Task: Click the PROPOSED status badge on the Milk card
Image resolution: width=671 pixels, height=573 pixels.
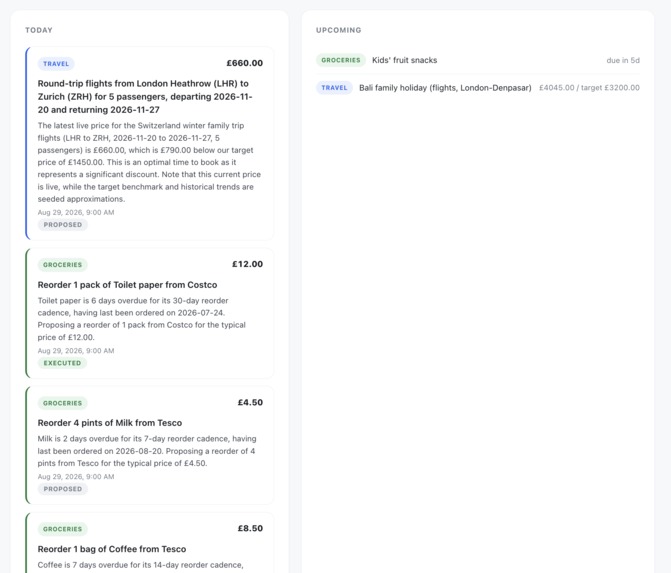Action: pos(62,489)
